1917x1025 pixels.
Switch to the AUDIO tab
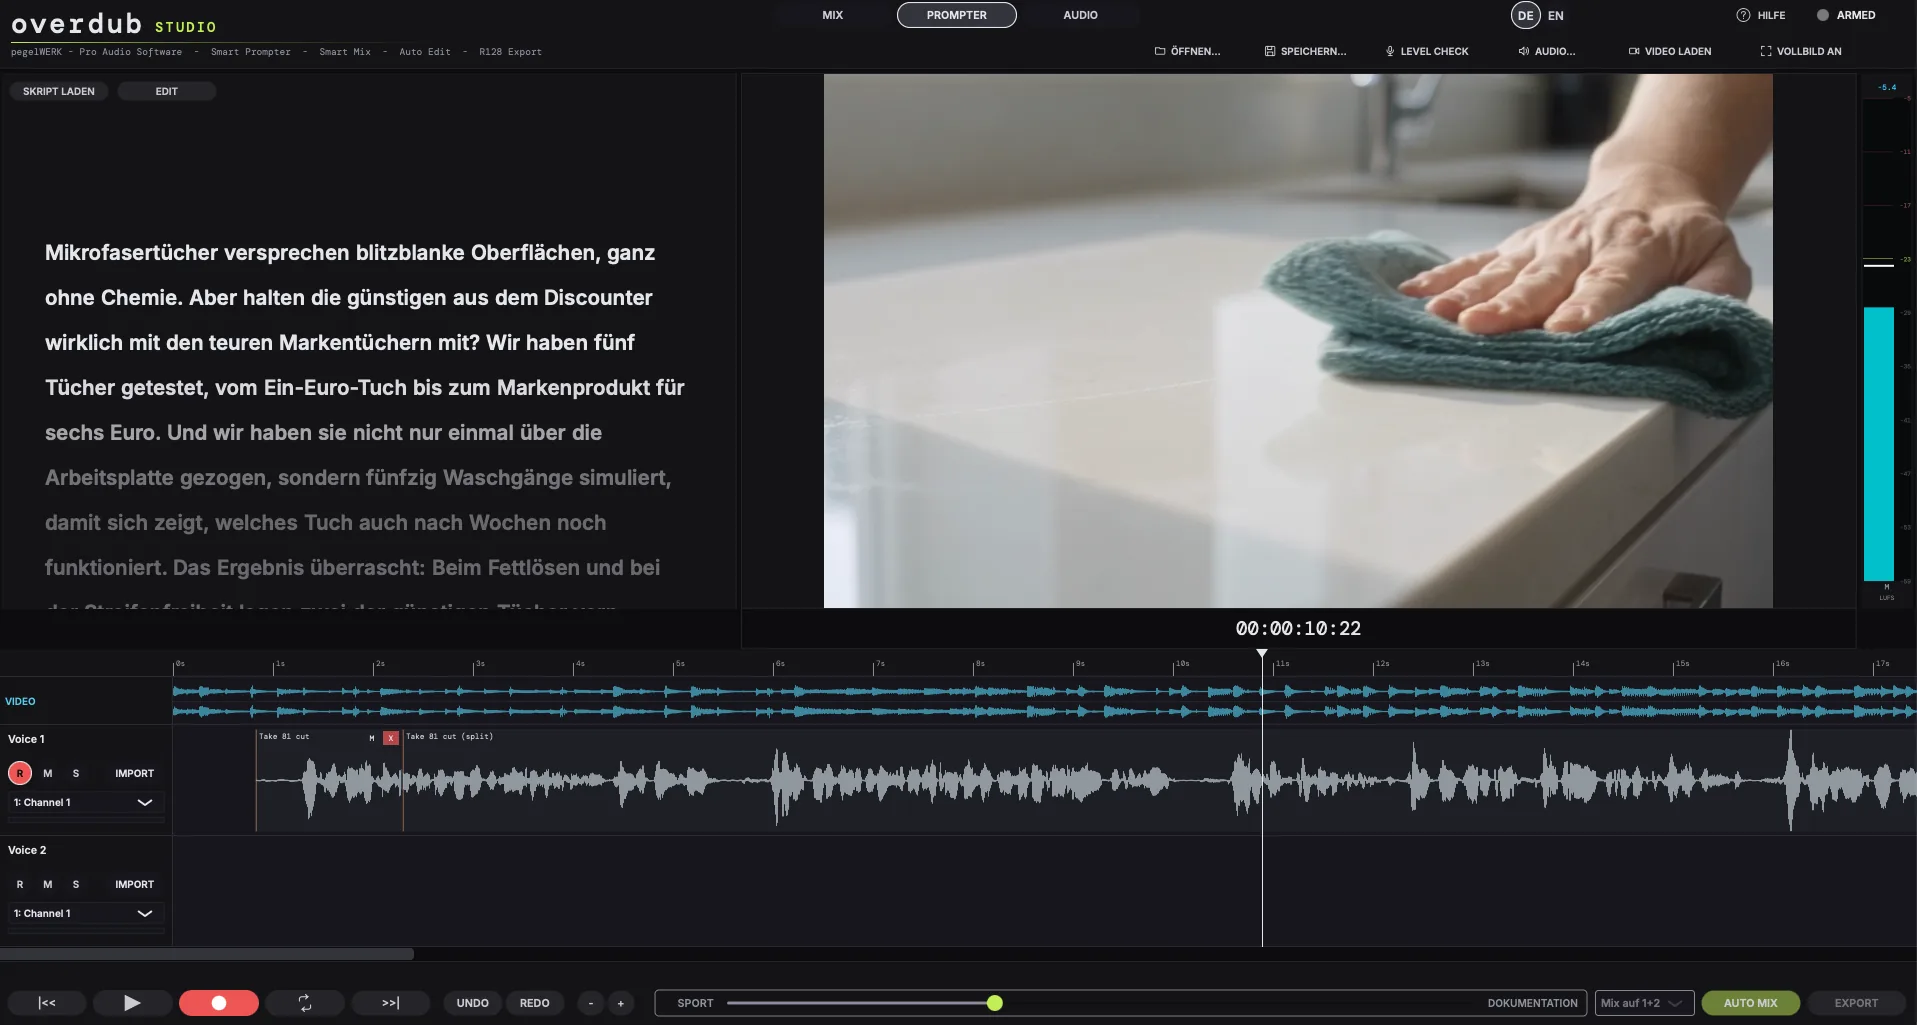coord(1080,15)
